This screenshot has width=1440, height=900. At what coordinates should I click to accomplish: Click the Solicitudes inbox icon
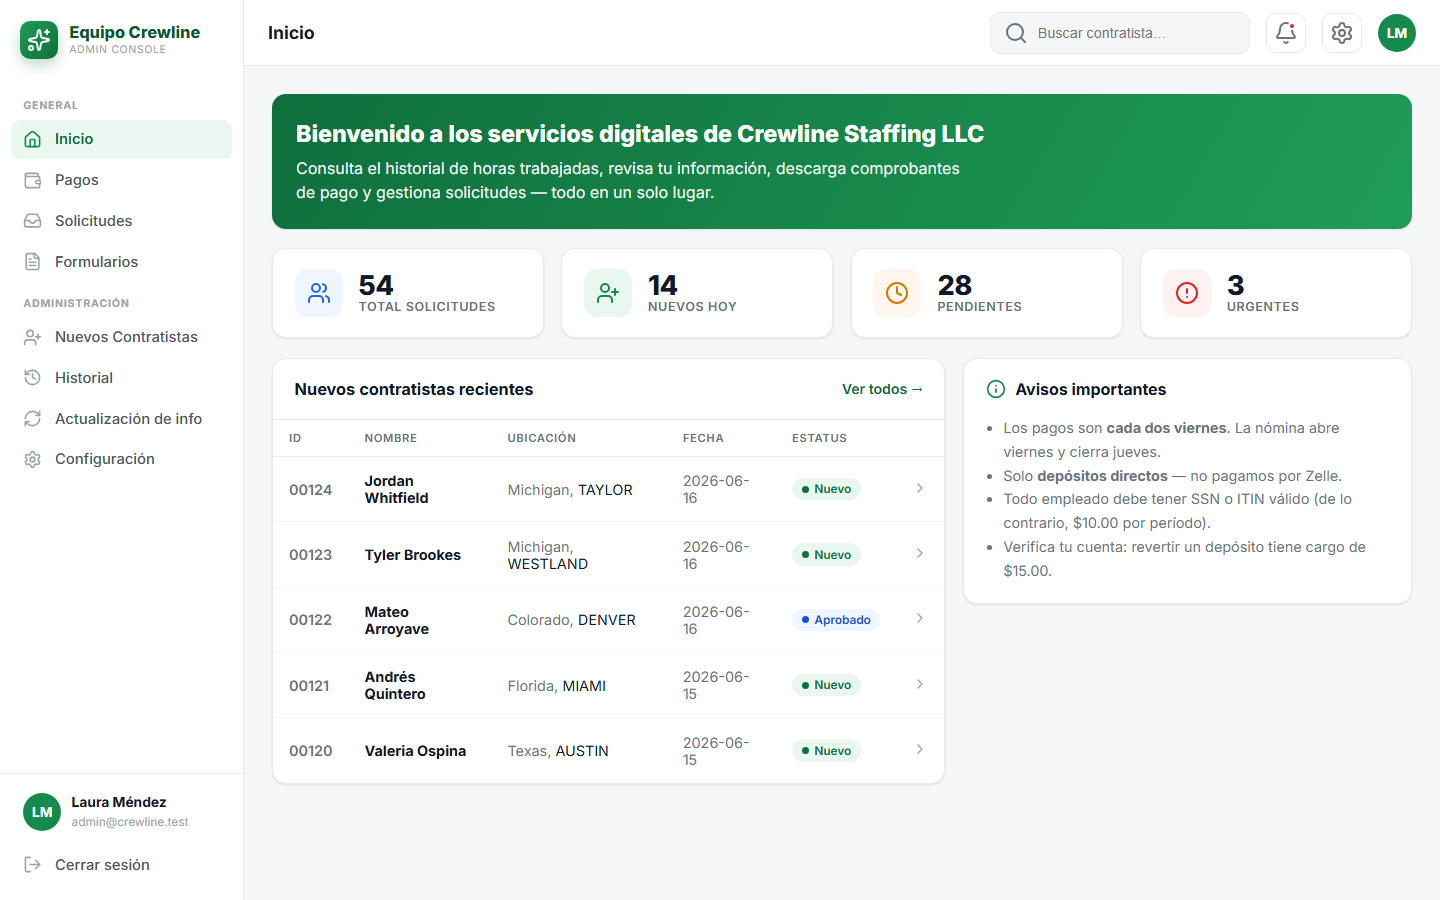tap(33, 221)
